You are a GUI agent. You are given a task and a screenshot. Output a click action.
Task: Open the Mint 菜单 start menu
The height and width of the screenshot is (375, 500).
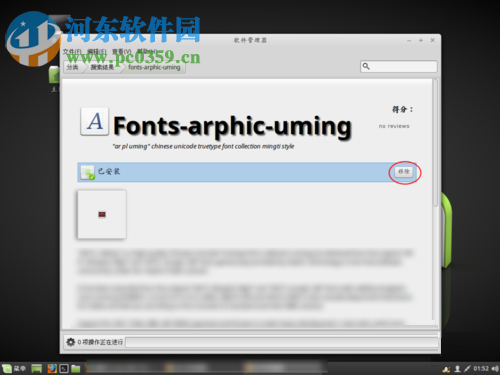(x=14, y=368)
